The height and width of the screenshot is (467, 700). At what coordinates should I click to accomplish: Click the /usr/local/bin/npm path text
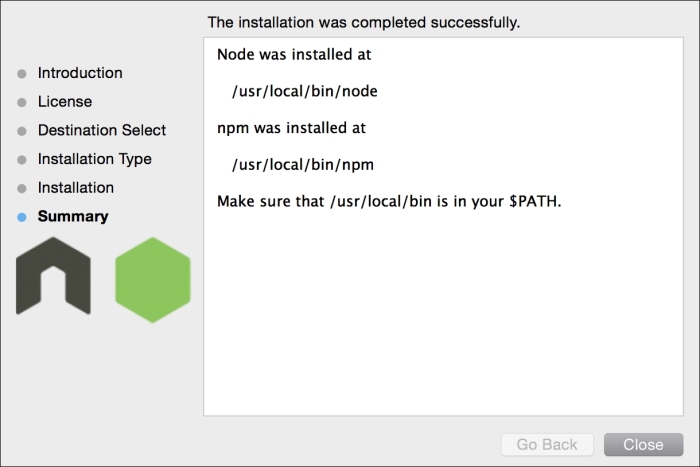[x=303, y=165]
